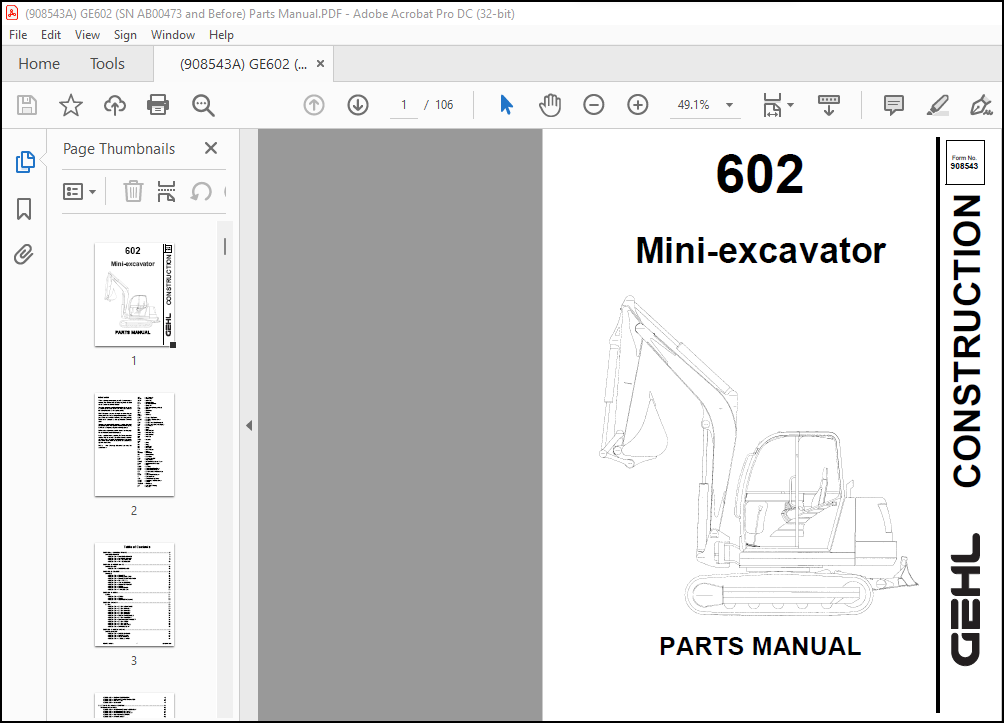The width and height of the screenshot is (1004, 723).
Task: Open thumbnail options dropdown menu
Action: click(79, 191)
